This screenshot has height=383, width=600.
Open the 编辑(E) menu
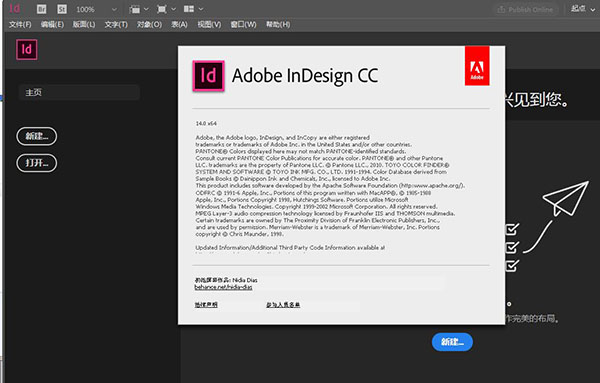pos(52,24)
